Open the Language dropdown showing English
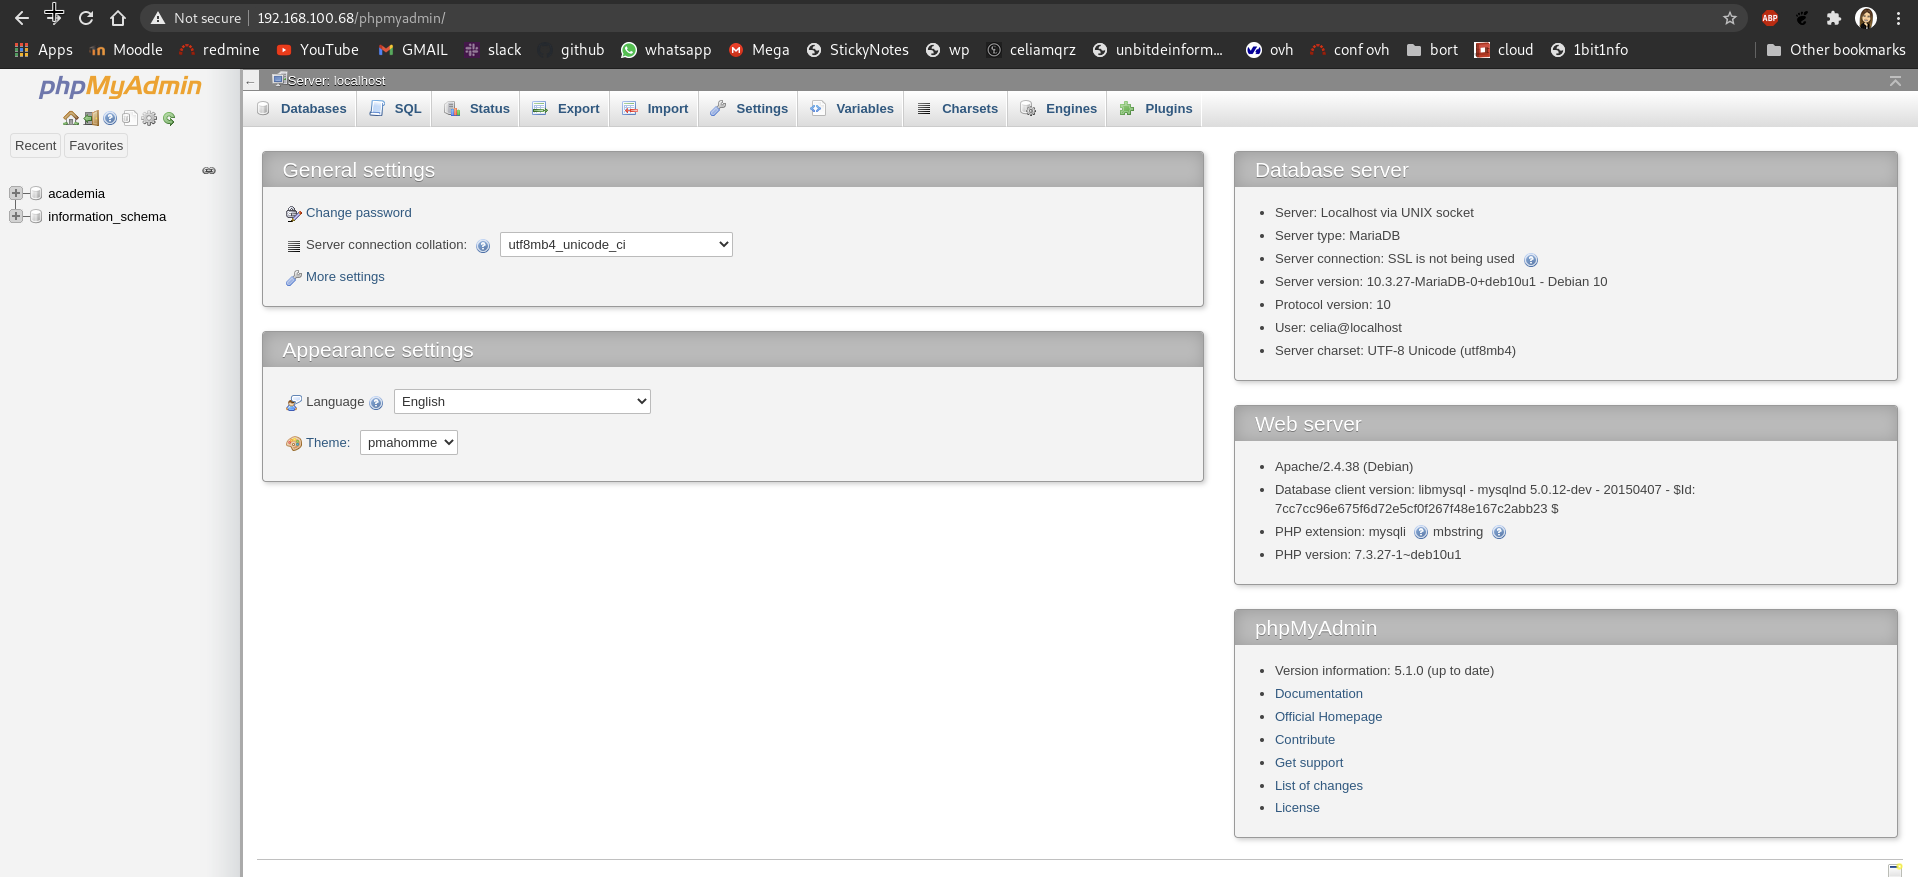This screenshot has width=1918, height=877. click(522, 402)
